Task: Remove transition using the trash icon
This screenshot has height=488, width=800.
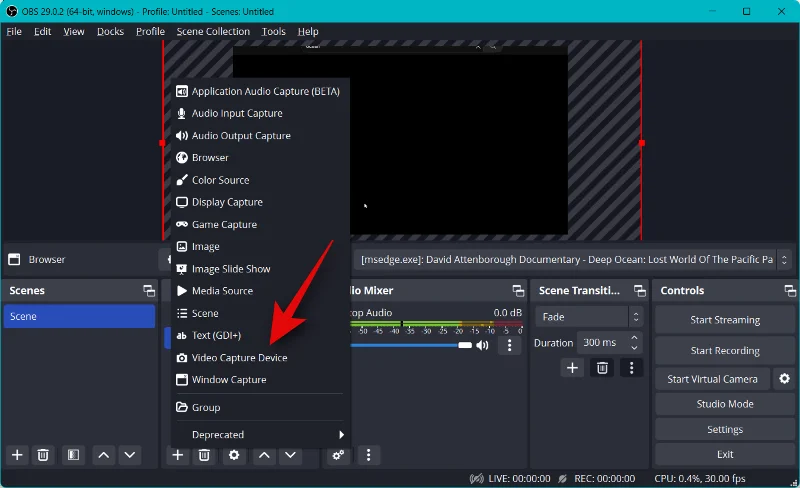Action: coord(602,368)
